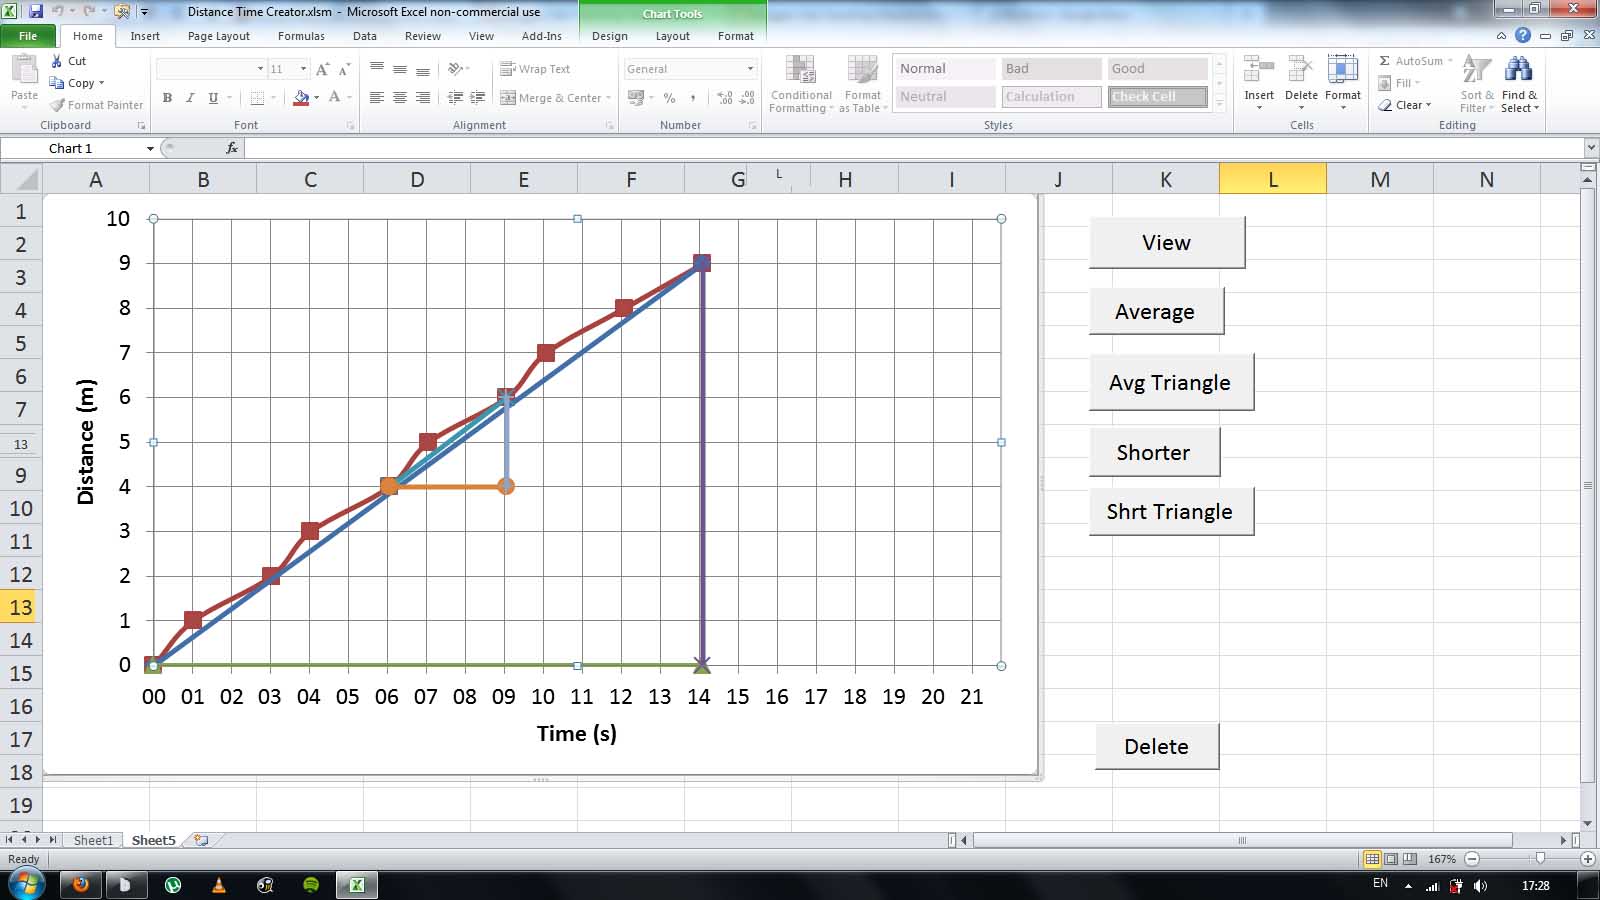Toggle Italic formatting

(x=190, y=98)
